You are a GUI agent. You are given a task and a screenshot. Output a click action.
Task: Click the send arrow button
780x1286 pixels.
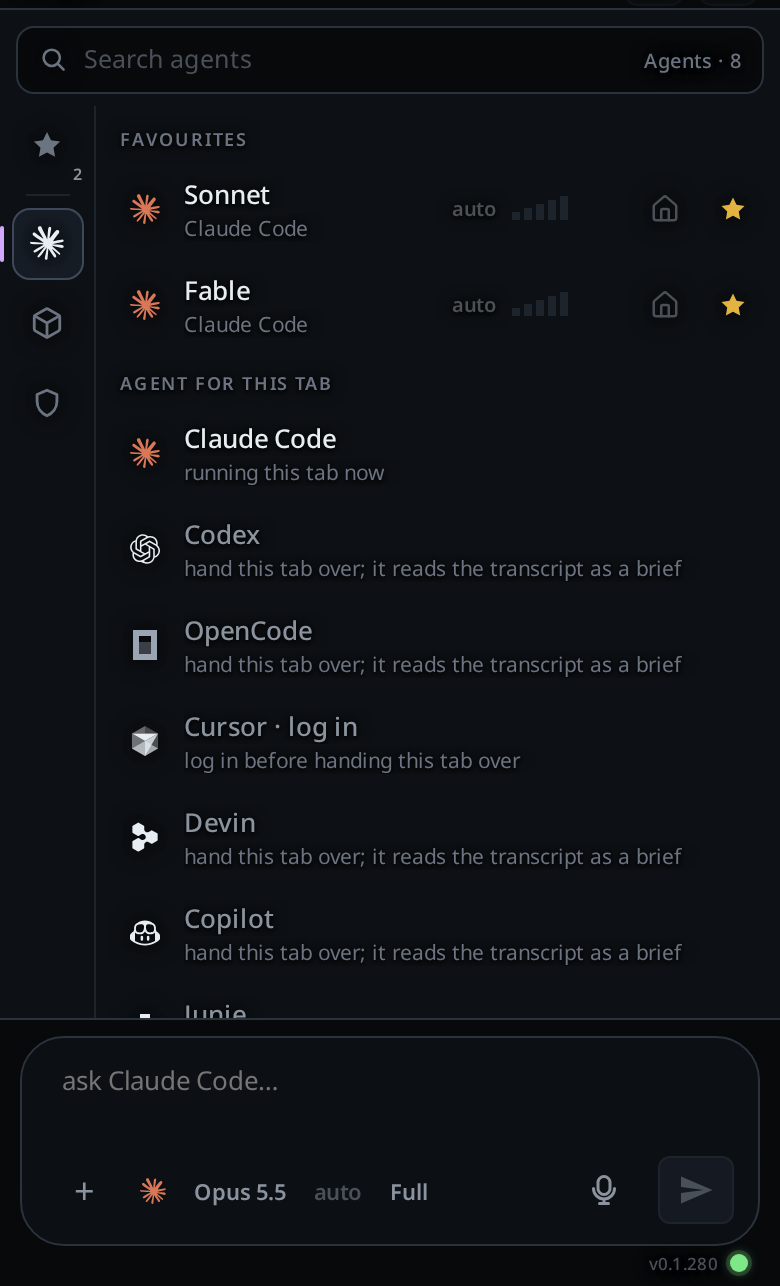[x=696, y=1190]
